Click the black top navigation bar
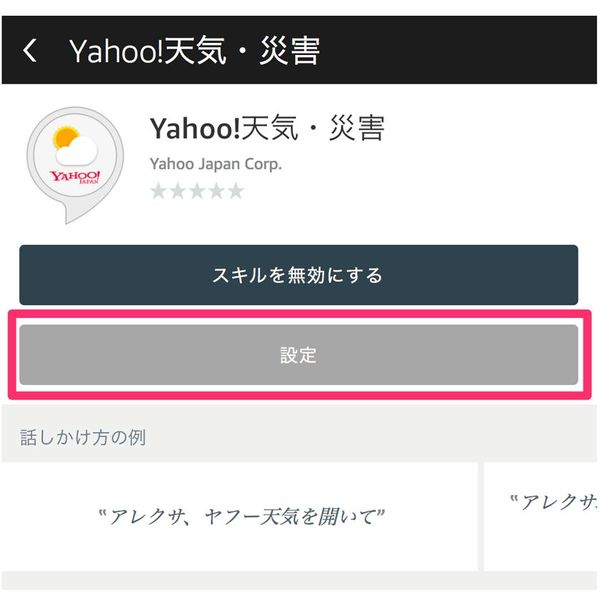The width and height of the screenshot is (600, 602). [450, 51]
